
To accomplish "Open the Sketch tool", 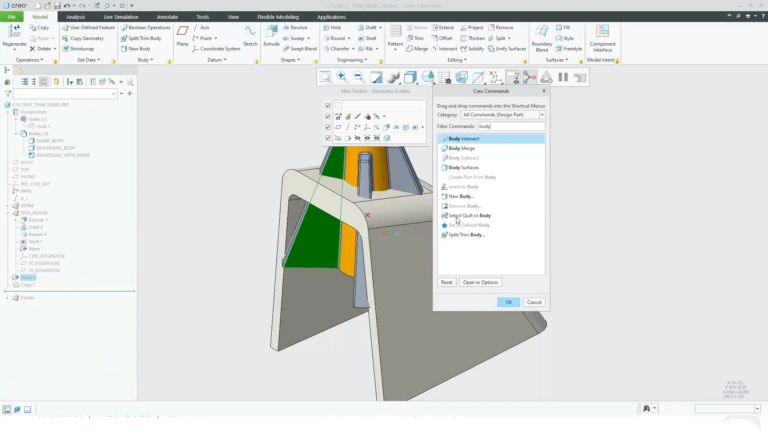I will tap(250, 36).
